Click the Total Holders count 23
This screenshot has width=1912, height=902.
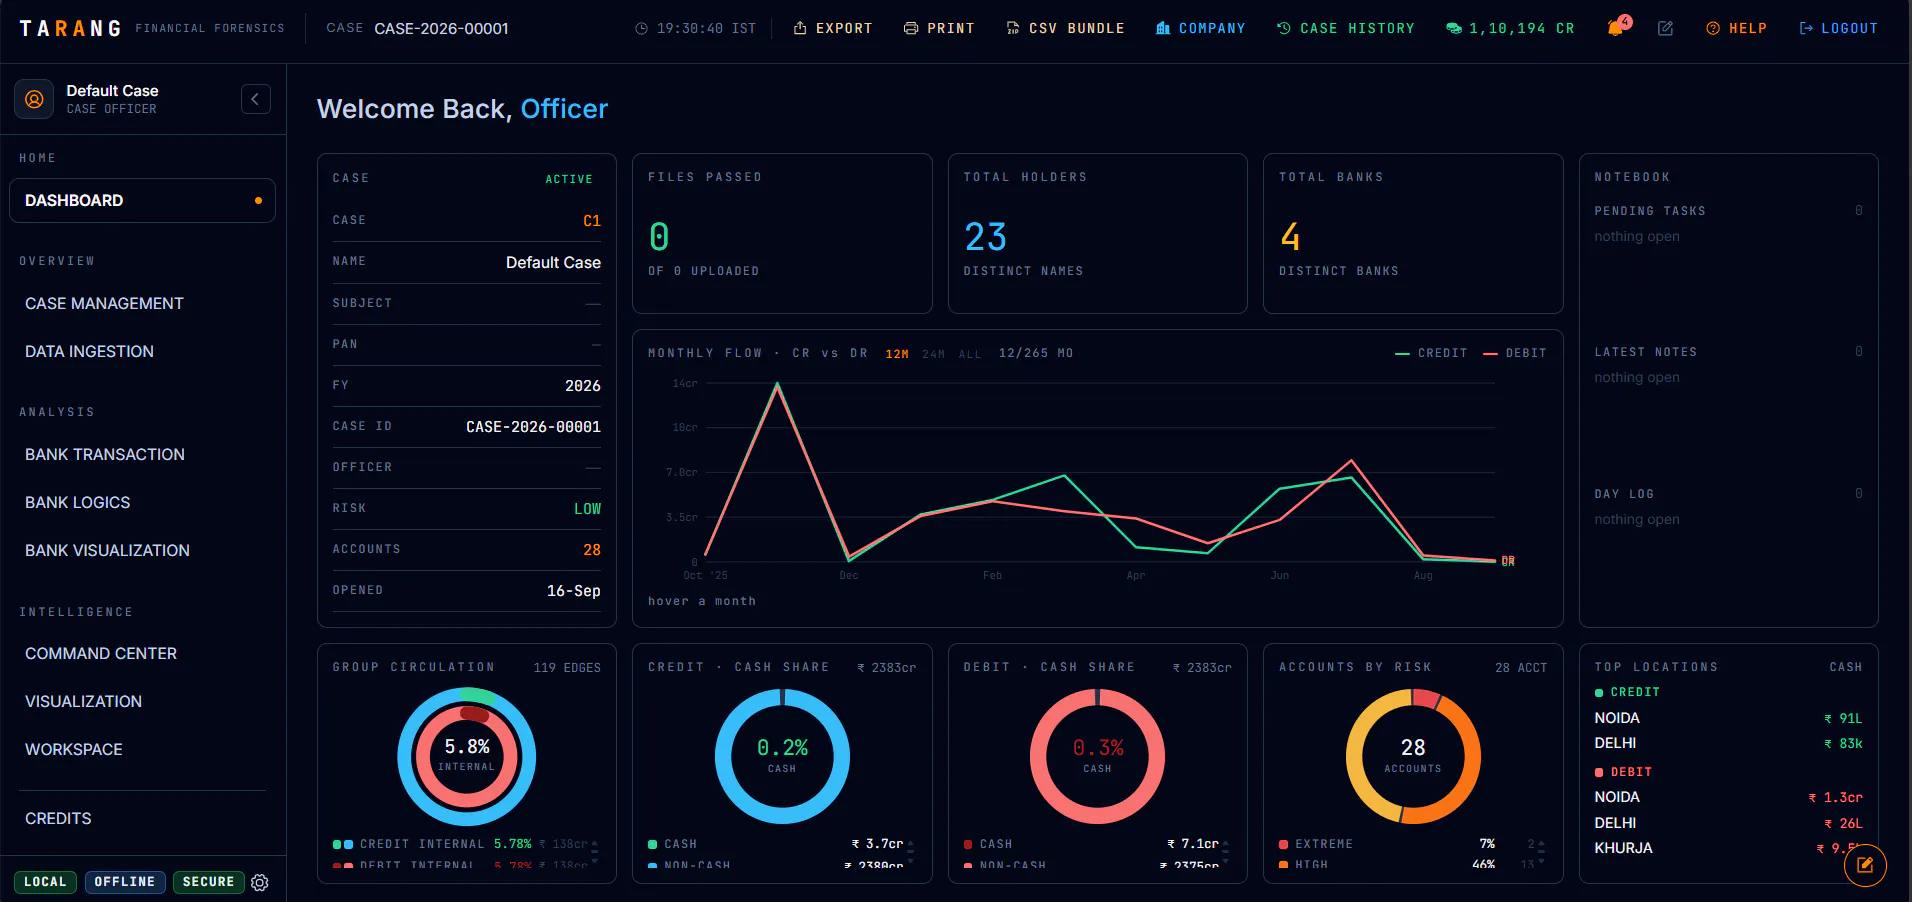pos(985,237)
